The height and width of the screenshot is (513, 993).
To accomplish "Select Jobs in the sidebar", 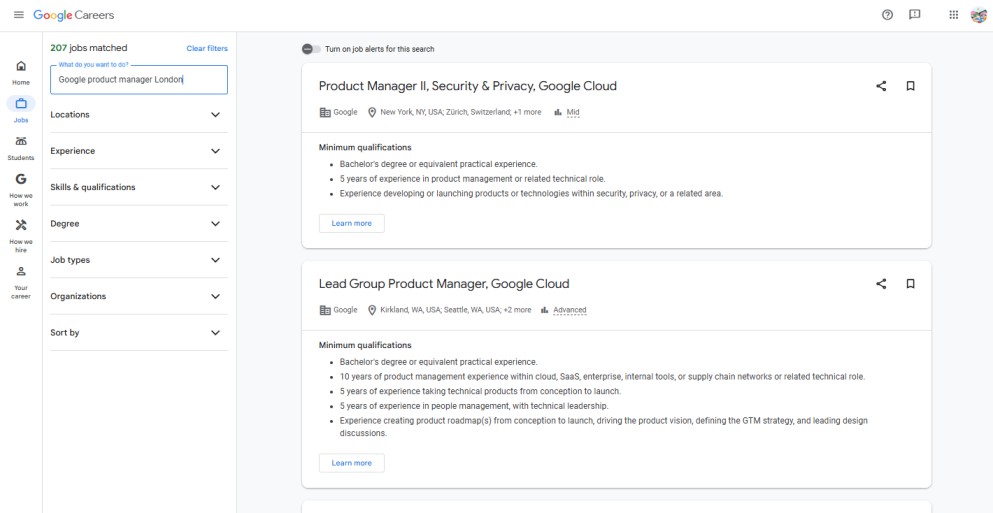I will coord(21,109).
